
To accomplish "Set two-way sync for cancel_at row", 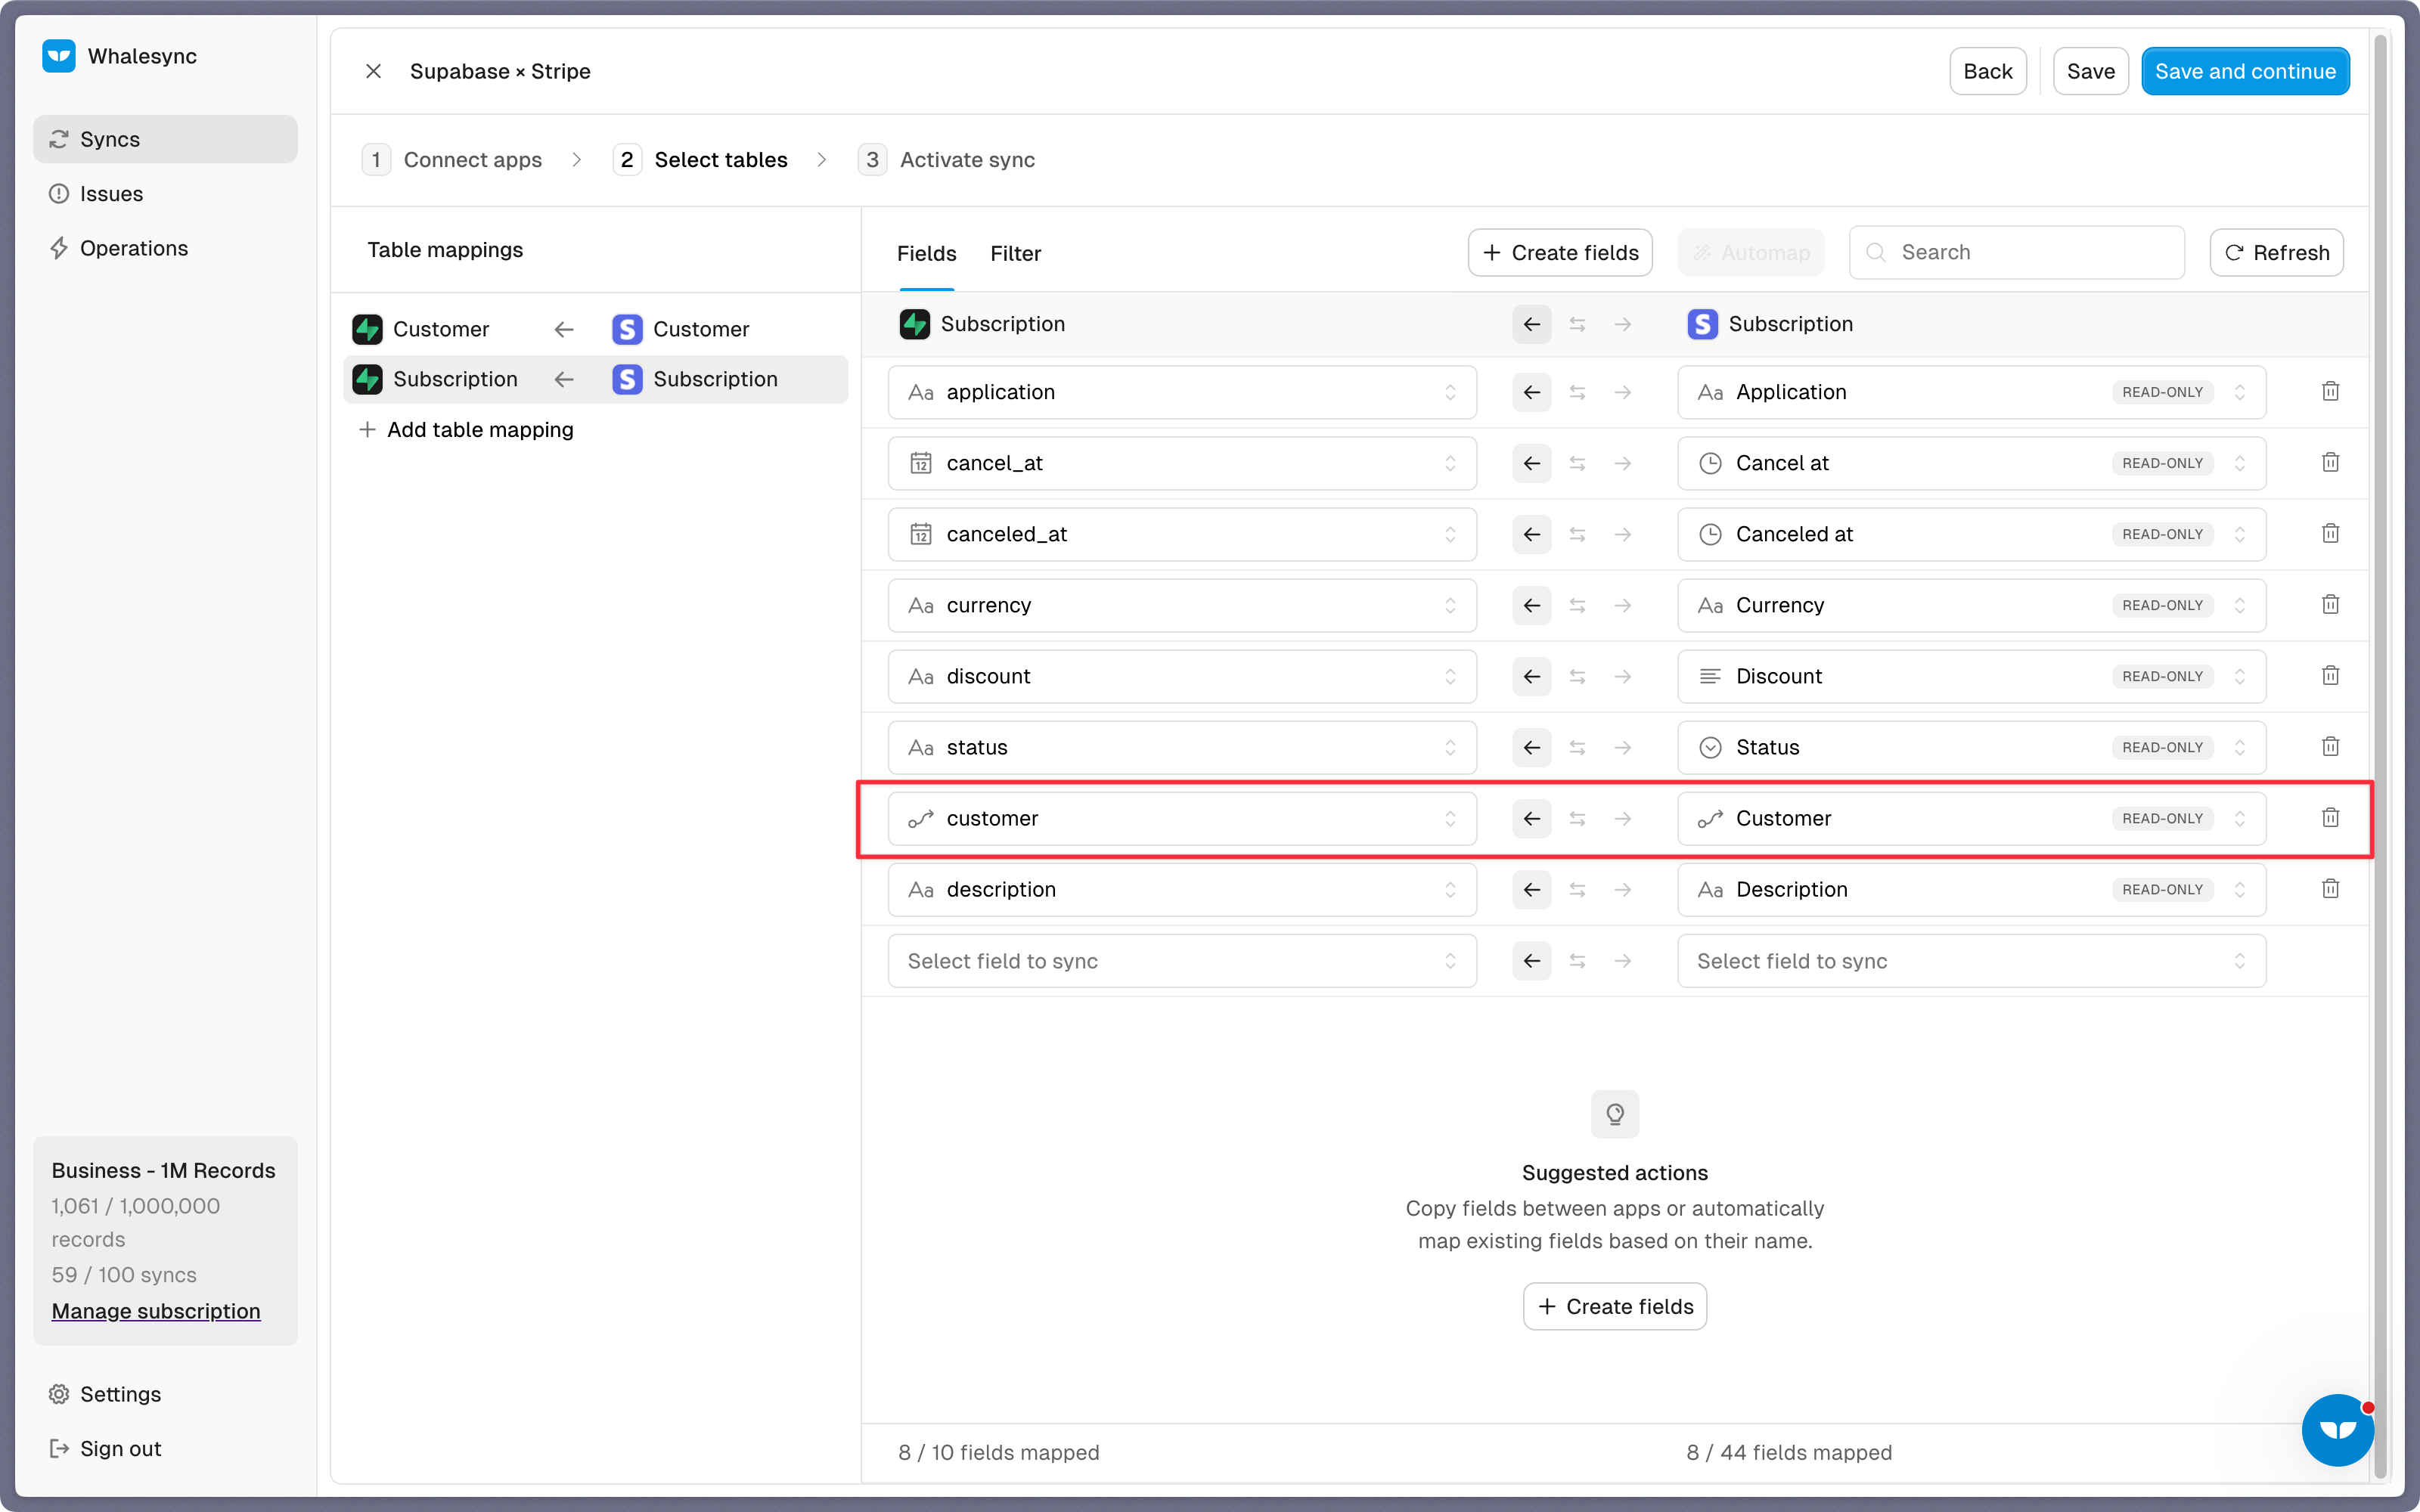I will click(x=1577, y=463).
